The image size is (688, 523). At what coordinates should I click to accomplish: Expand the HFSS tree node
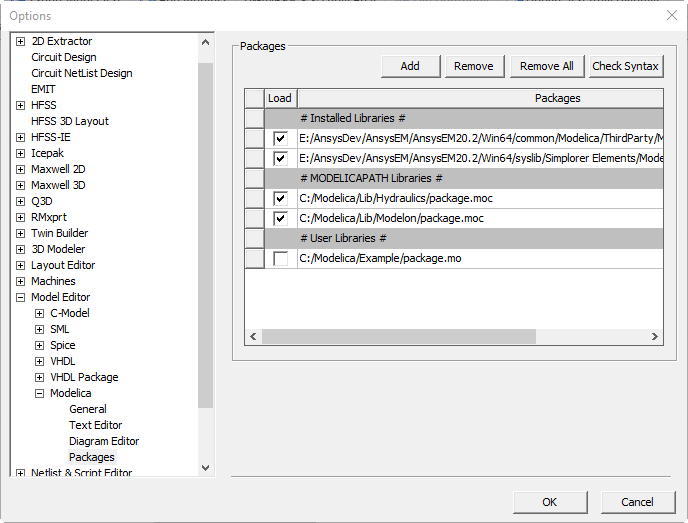[x=21, y=105]
